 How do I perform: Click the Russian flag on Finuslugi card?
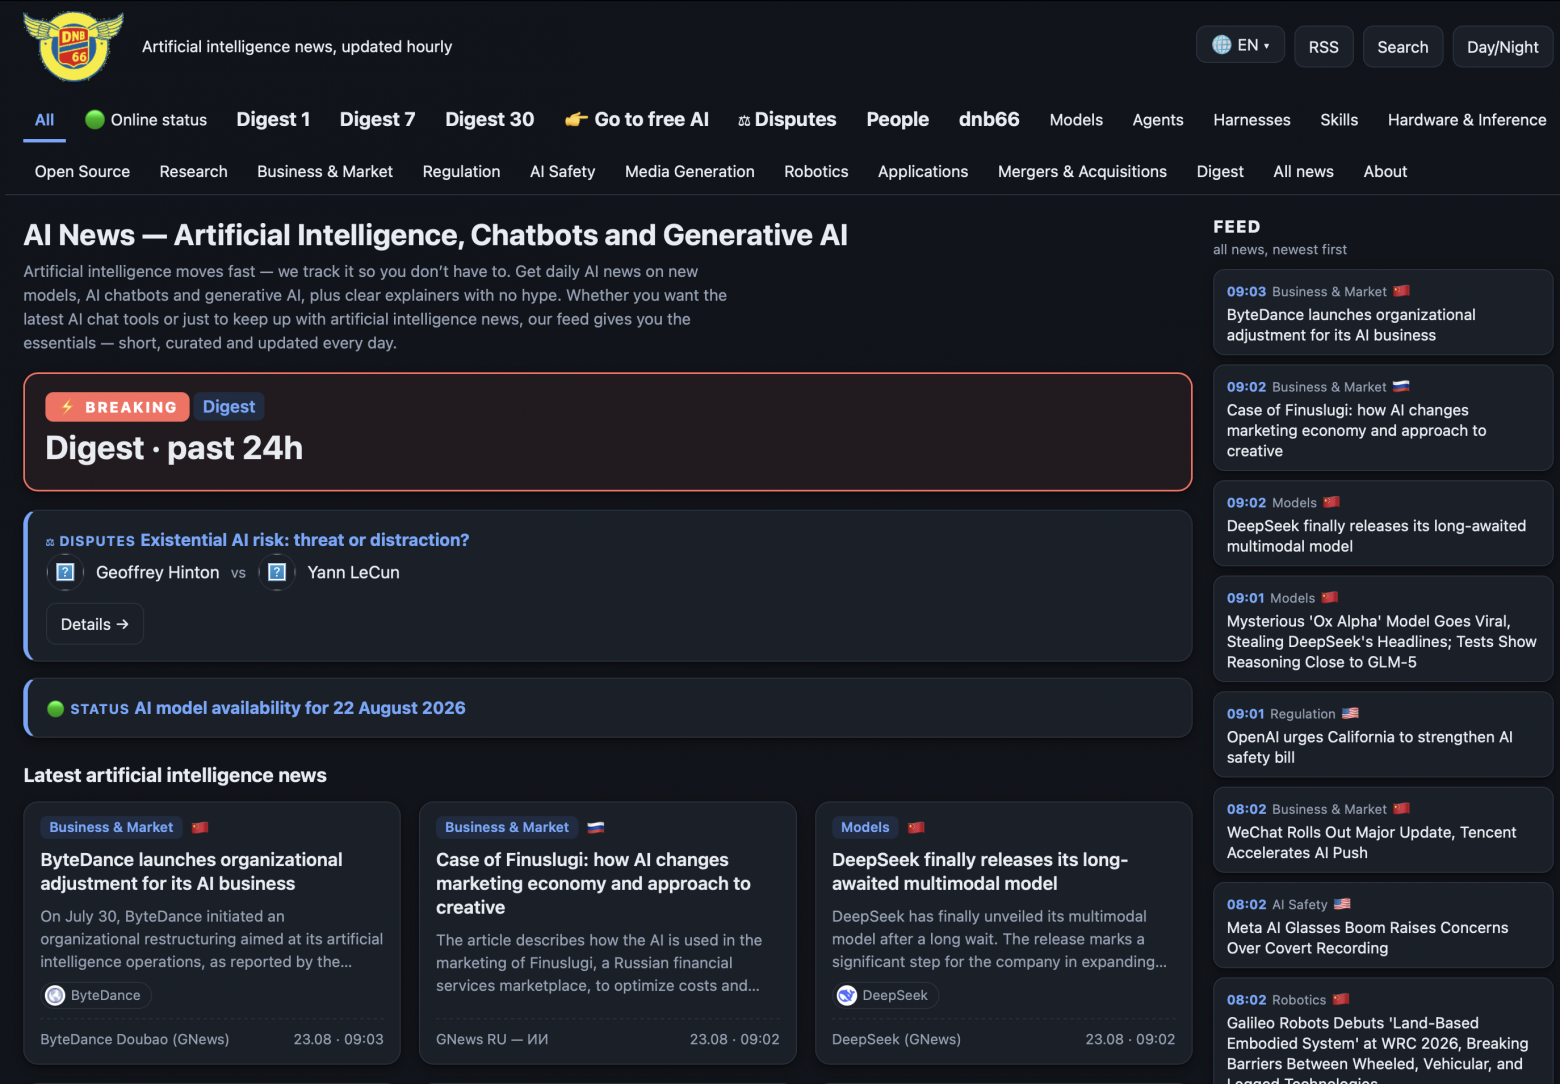(596, 828)
